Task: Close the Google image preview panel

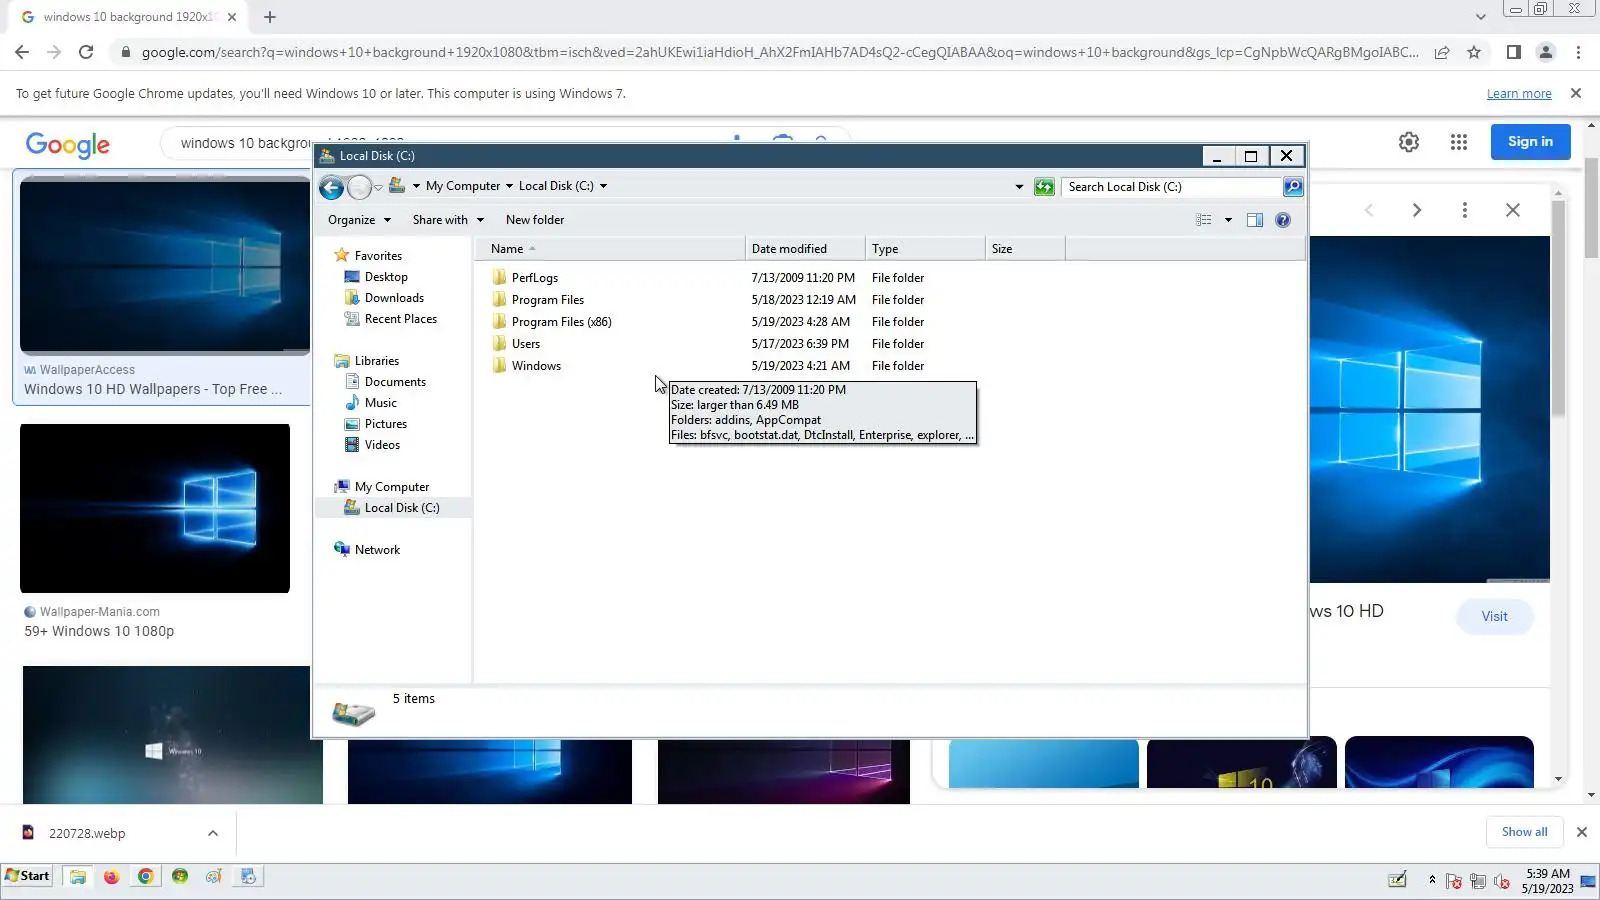Action: click(x=1513, y=210)
